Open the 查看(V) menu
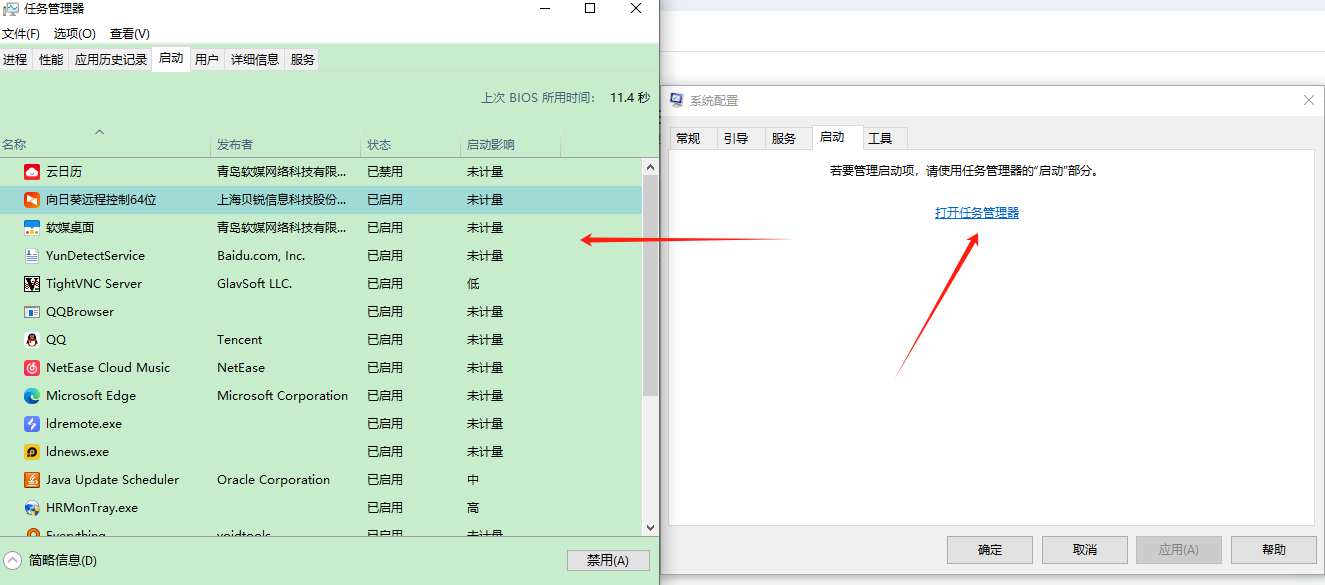This screenshot has width=1325, height=585. [x=130, y=34]
